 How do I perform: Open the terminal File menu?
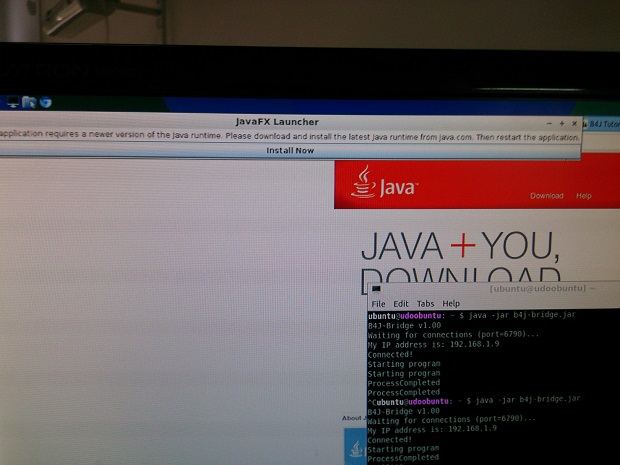378,304
